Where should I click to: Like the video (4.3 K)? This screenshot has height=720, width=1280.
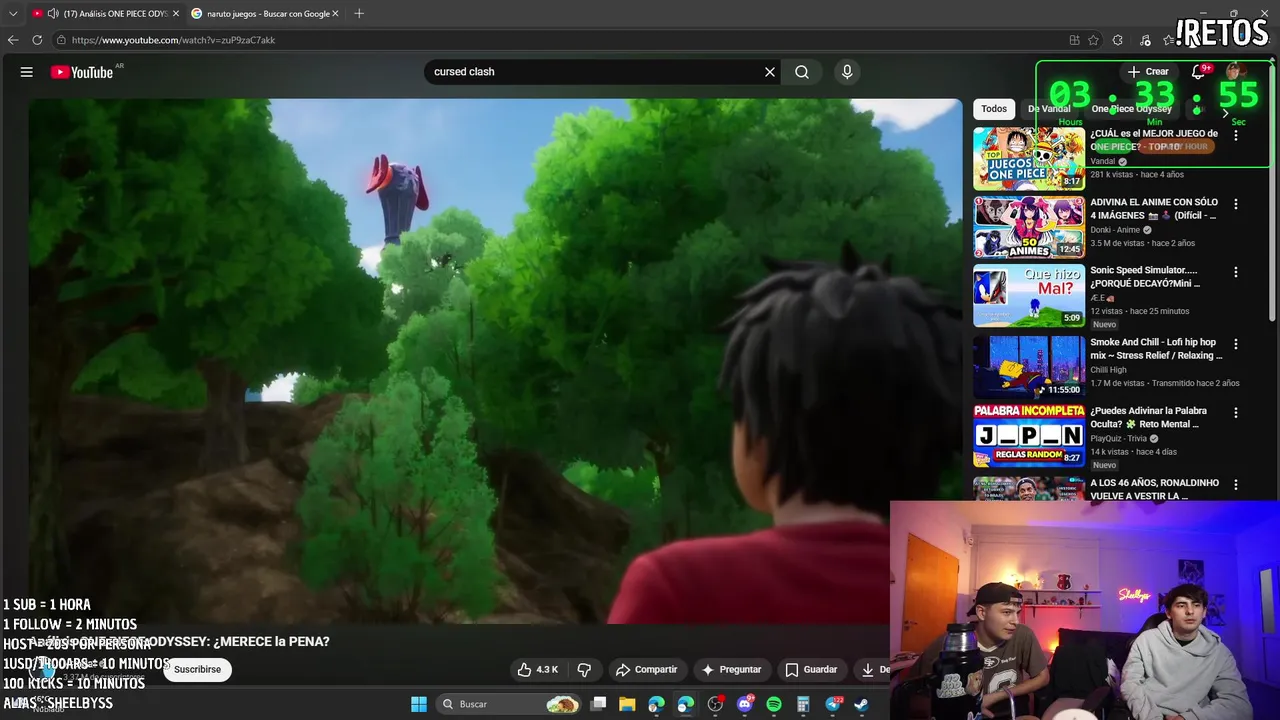[538, 670]
